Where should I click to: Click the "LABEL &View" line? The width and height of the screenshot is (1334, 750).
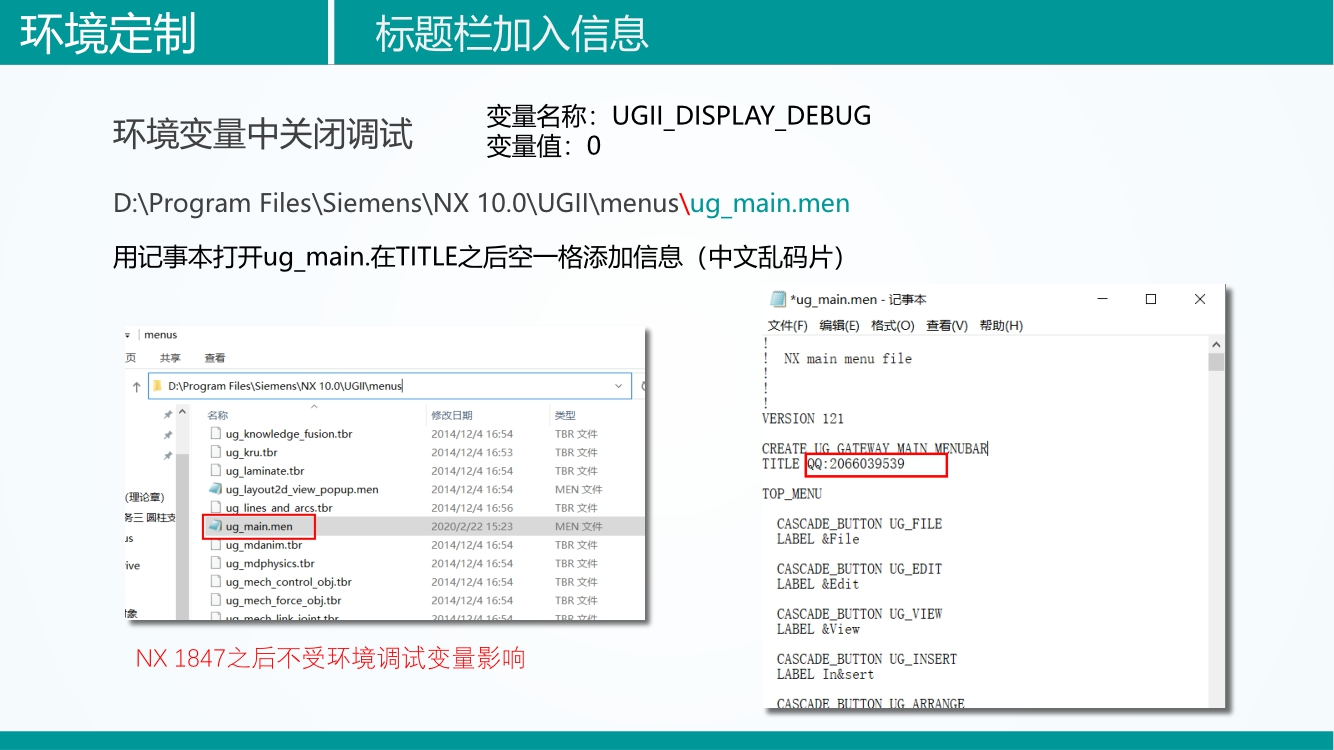click(x=818, y=629)
